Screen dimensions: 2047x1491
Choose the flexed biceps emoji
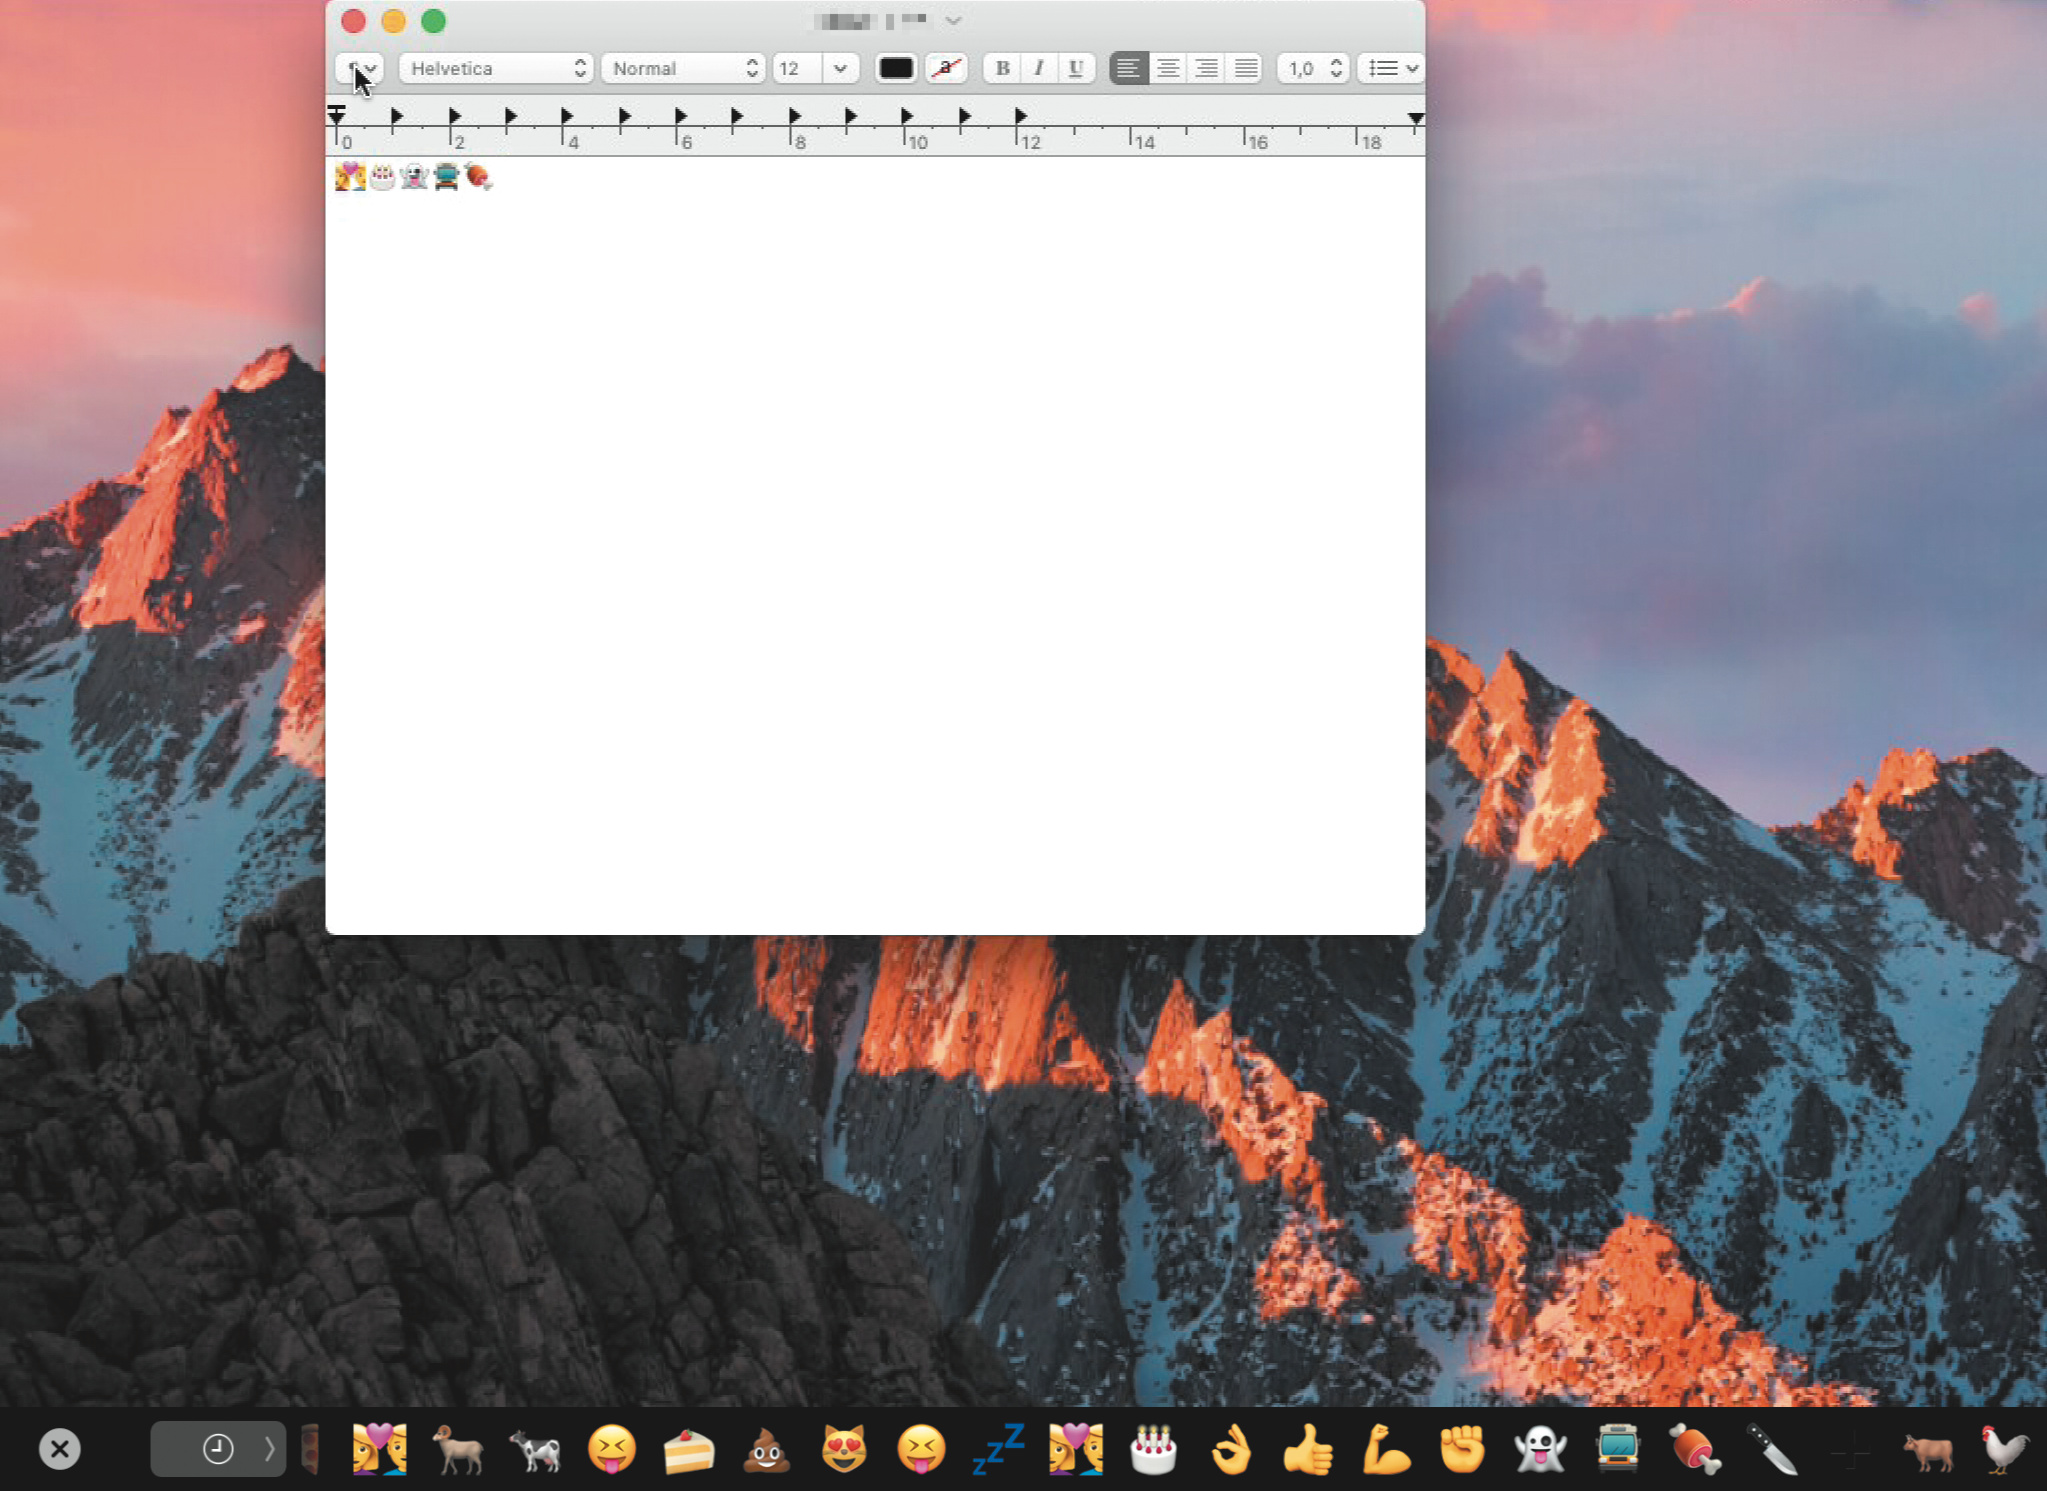1385,1449
